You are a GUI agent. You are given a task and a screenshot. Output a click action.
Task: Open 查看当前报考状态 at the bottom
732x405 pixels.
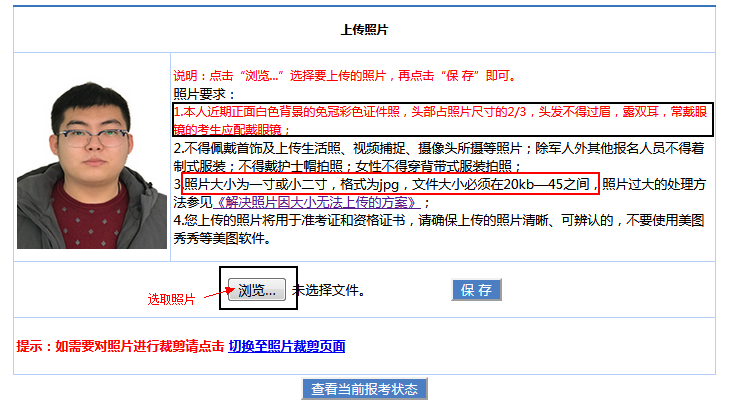coord(363,389)
